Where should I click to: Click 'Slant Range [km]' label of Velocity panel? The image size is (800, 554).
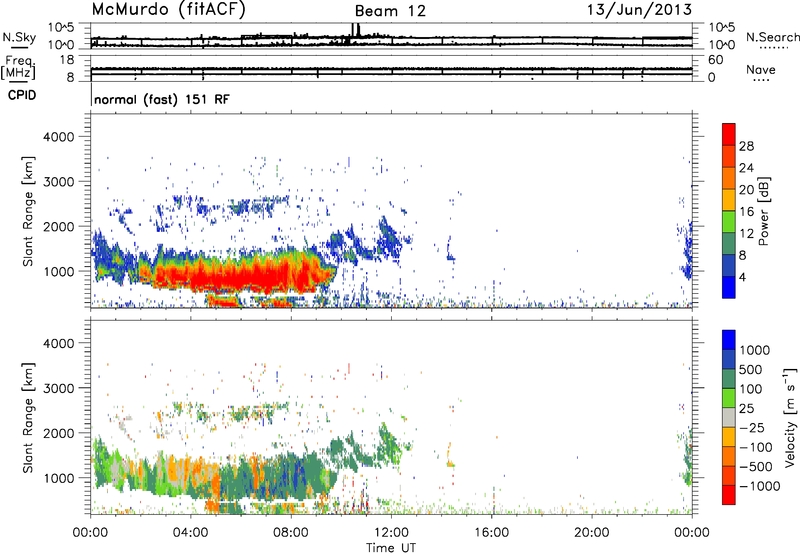pos(28,418)
